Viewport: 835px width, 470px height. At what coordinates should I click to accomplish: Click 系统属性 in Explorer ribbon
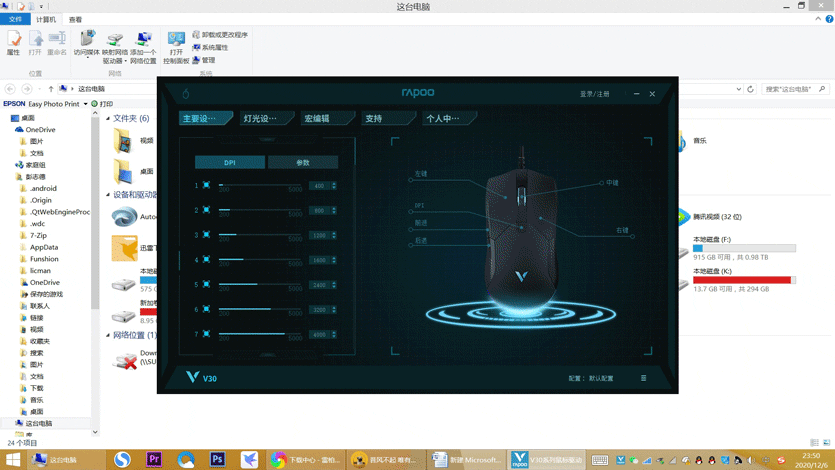point(210,47)
